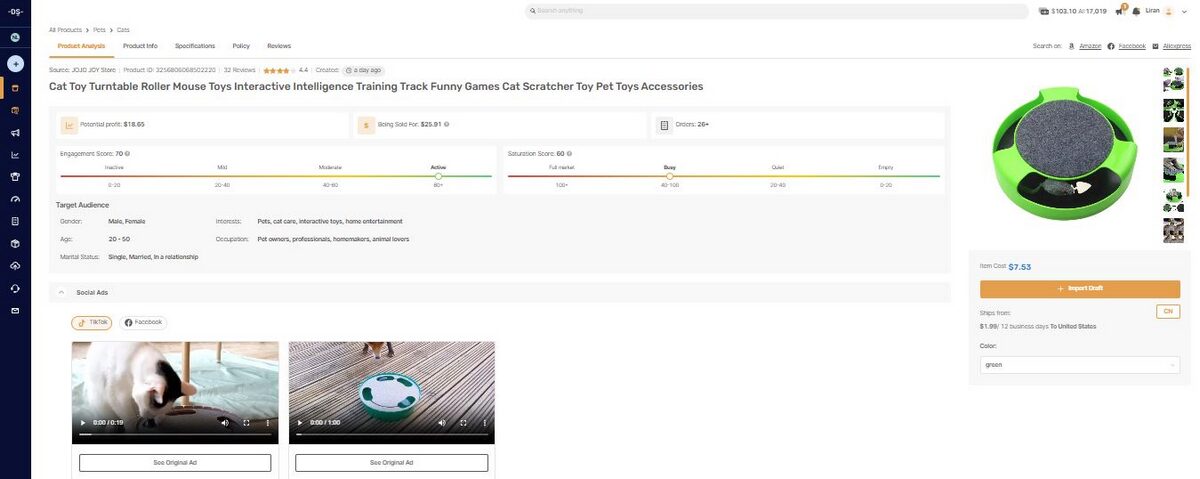This screenshot has width=1200, height=479.
Task: Click See Original Ad under second video
Action: coord(391,463)
